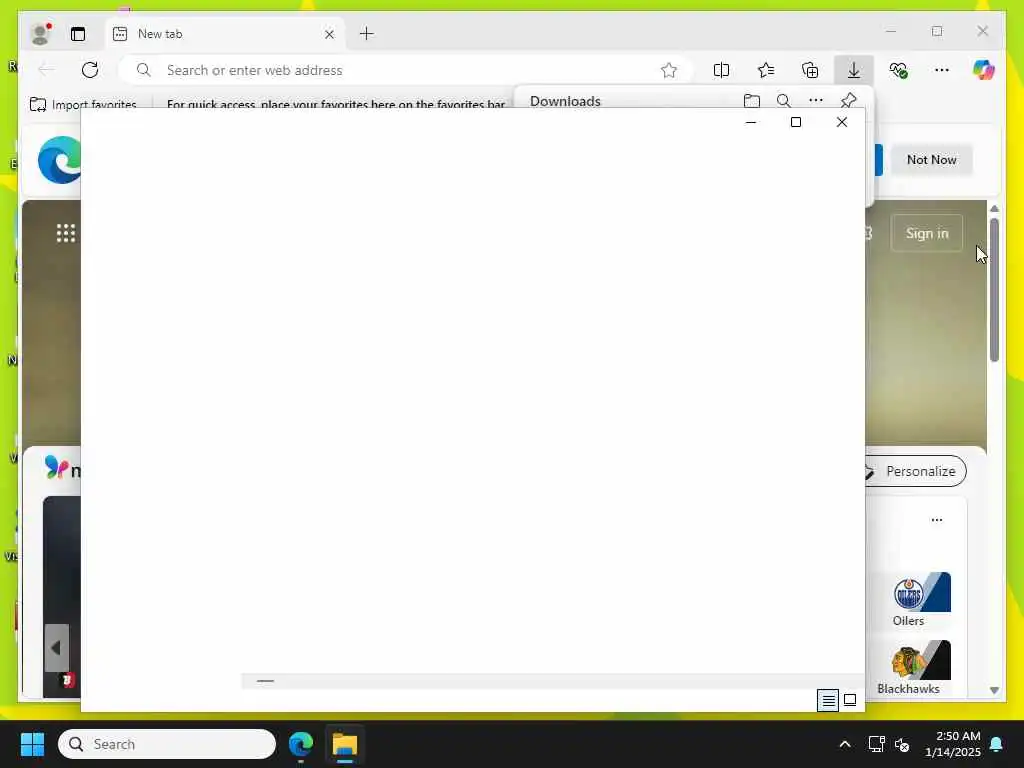1024x768 pixels.
Task: Open Microsoft Edge from taskbar
Action: [x=301, y=744]
